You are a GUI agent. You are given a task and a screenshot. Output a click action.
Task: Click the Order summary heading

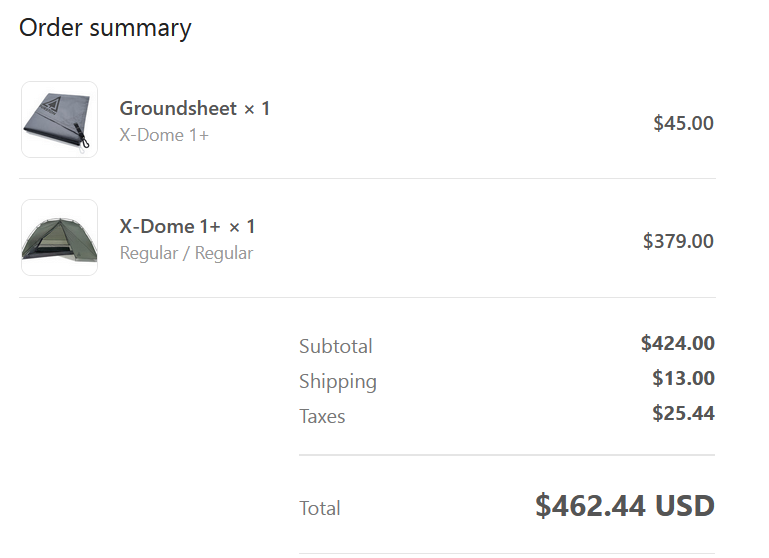pos(105,28)
